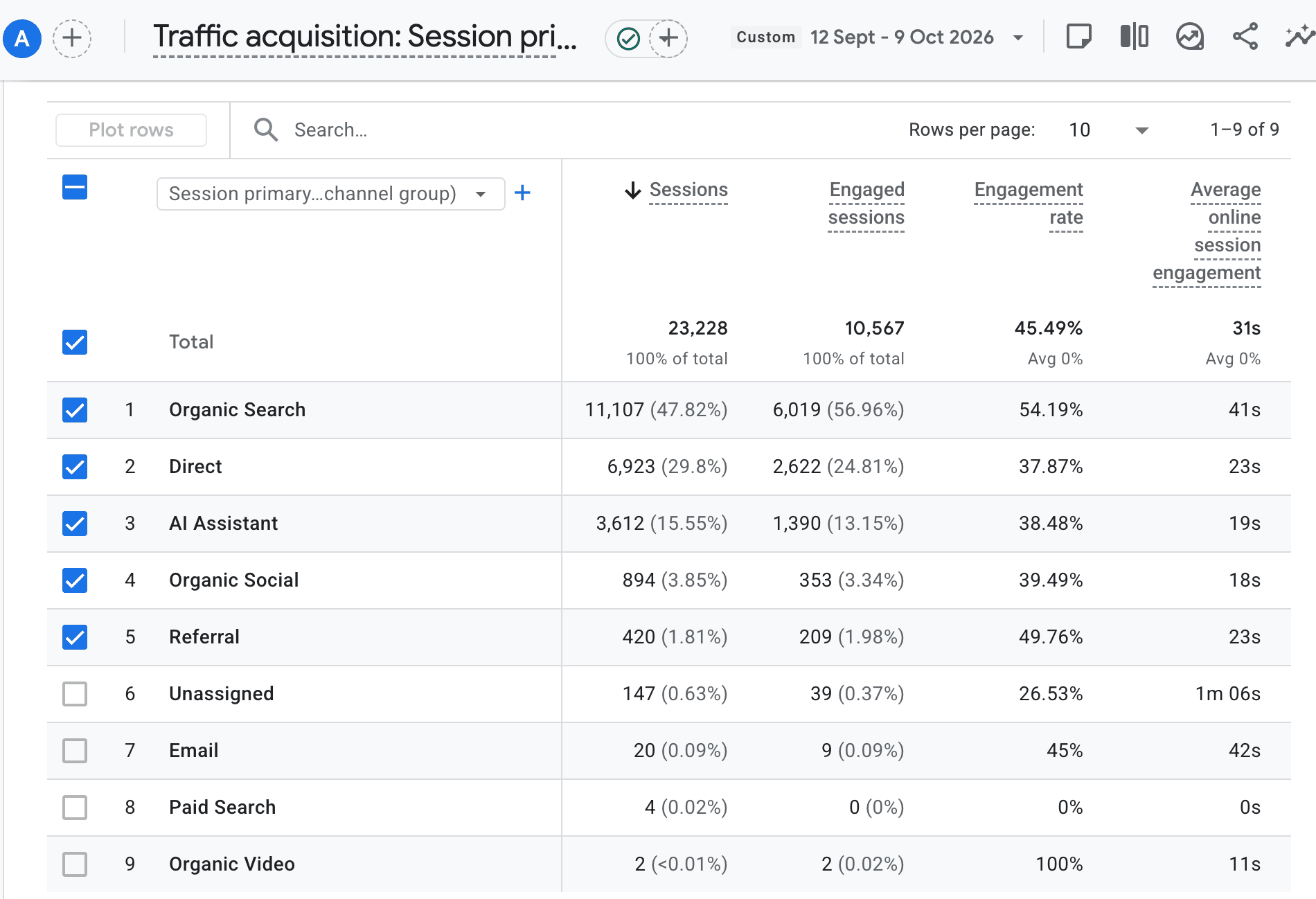Click the 1–9 of 9 pagination text
This screenshot has width=1316, height=899.
[x=1245, y=130]
